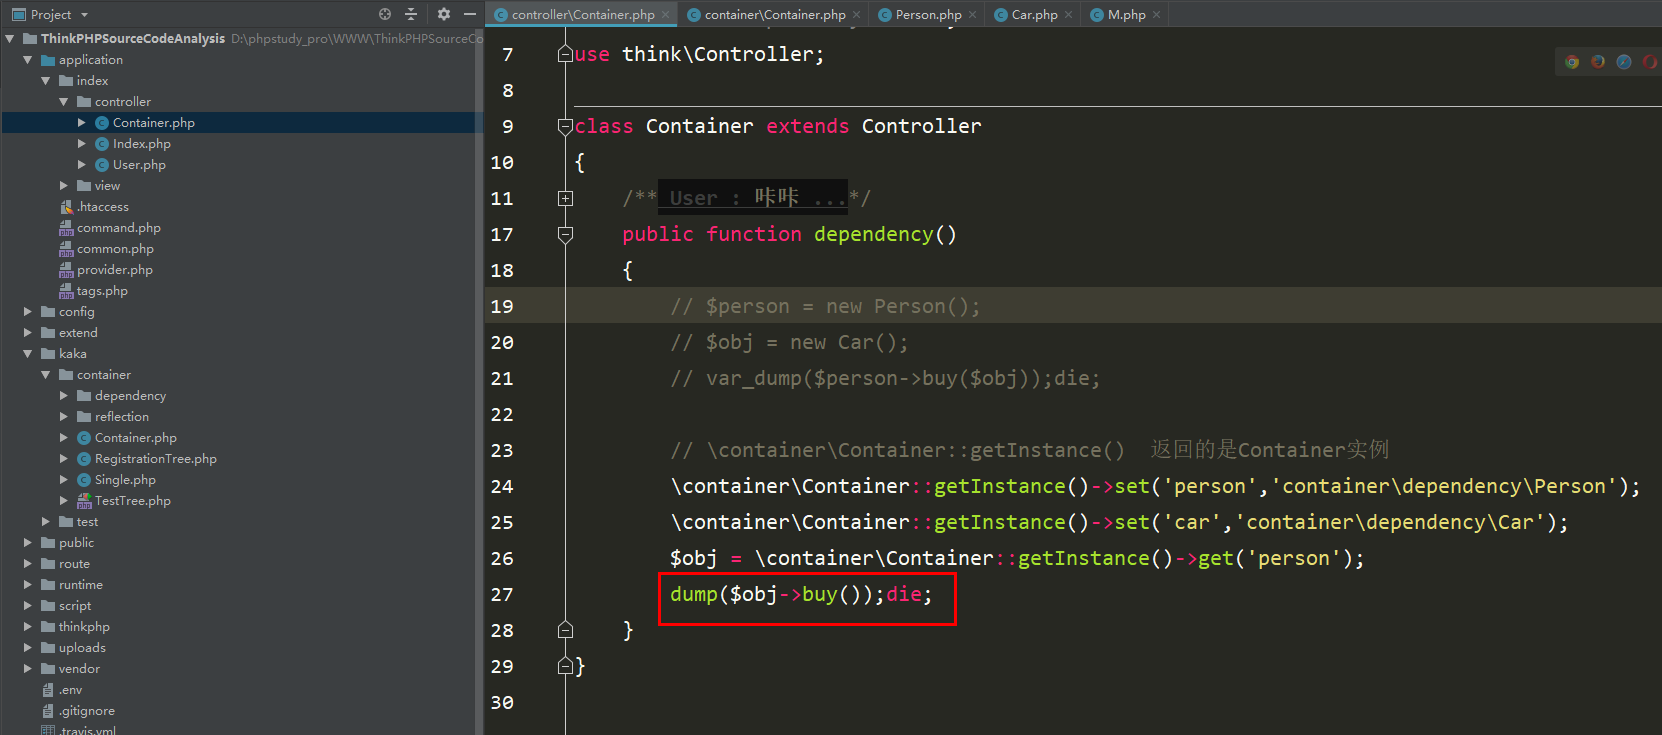1662x735 pixels.
Task: Select User.php in project tree
Action: pyautogui.click(x=139, y=165)
